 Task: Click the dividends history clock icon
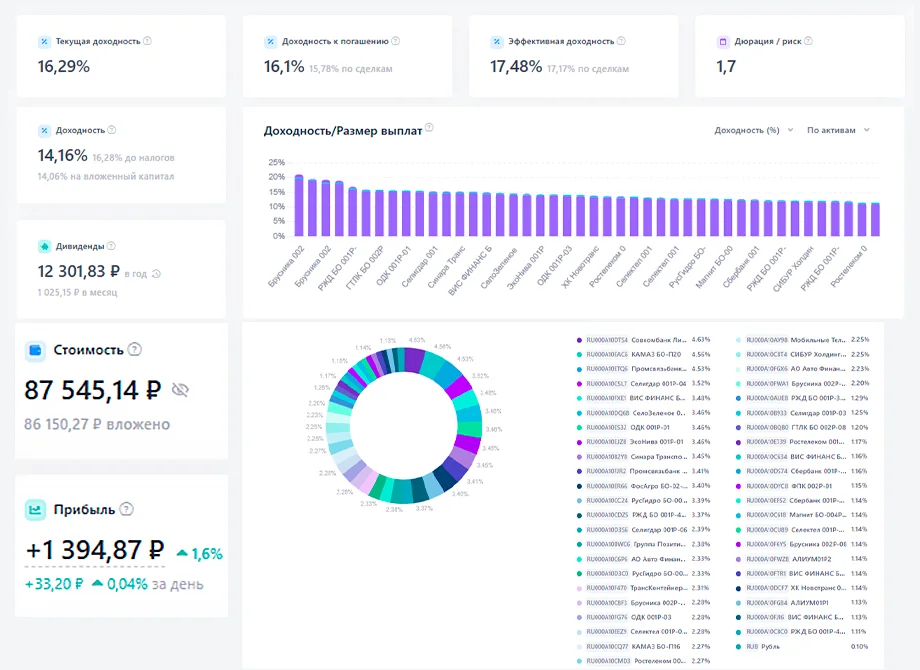[156, 273]
